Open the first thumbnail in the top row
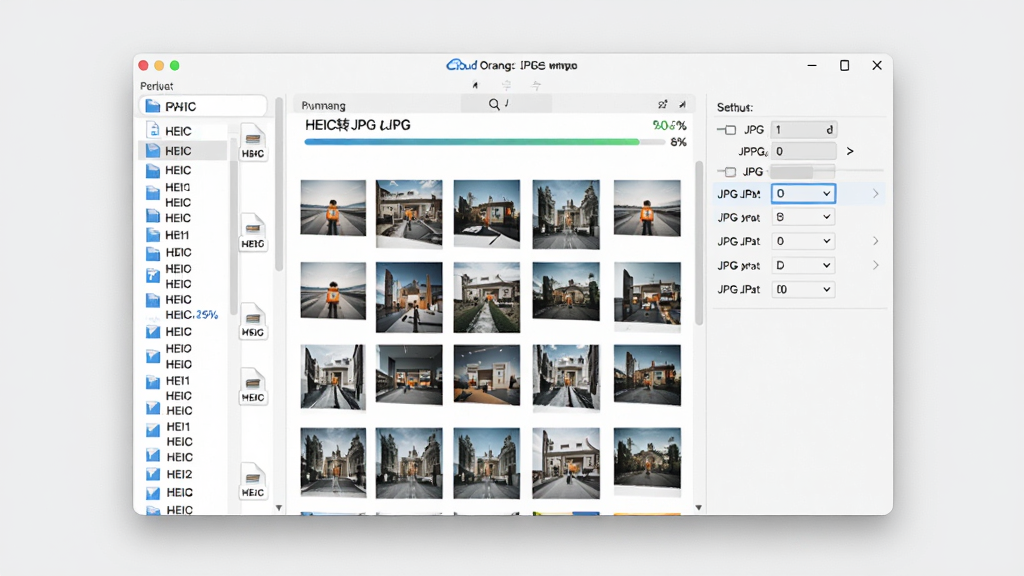This screenshot has width=1024, height=576. [x=333, y=208]
